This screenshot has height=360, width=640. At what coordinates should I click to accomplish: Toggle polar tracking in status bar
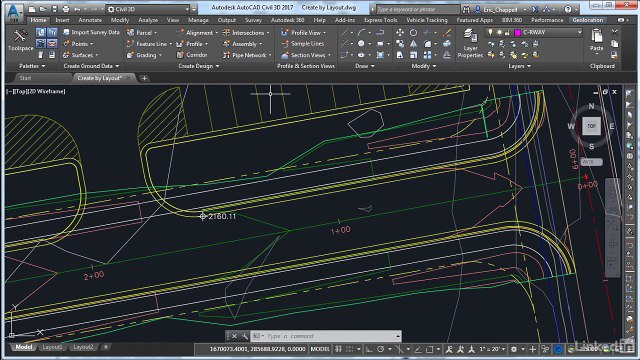pyautogui.click(x=381, y=349)
